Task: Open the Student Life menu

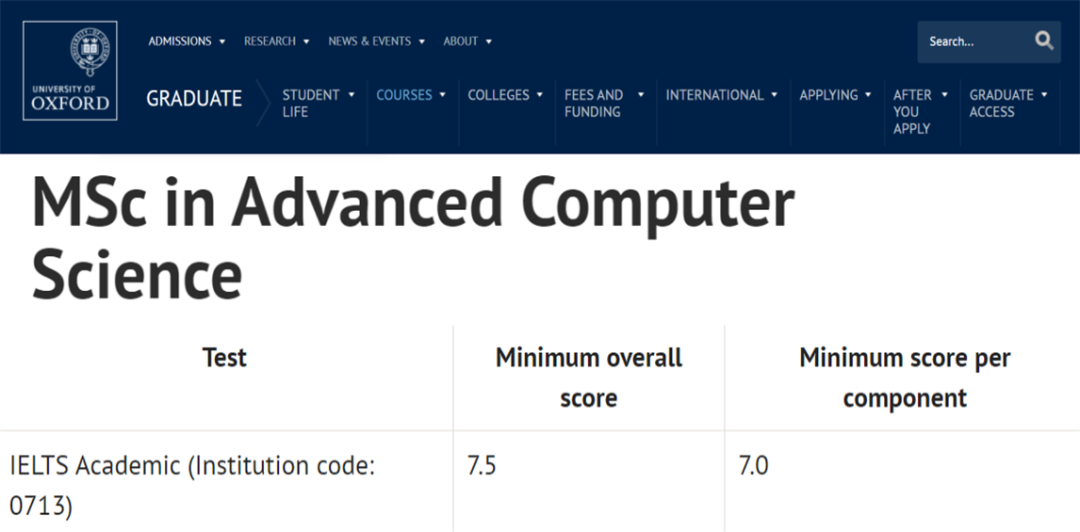Action: (x=311, y=103)
